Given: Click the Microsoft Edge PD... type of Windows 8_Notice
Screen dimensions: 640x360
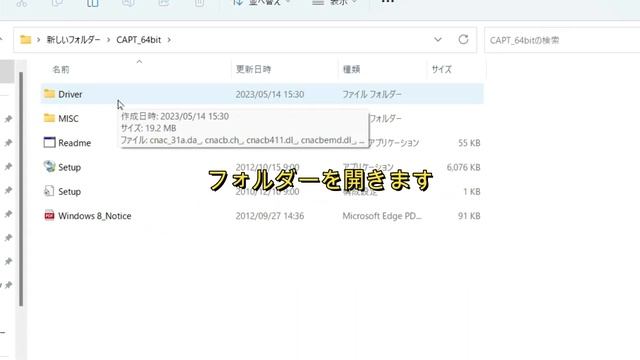Looking at the screenshot, I should click(x=382, y=216).
